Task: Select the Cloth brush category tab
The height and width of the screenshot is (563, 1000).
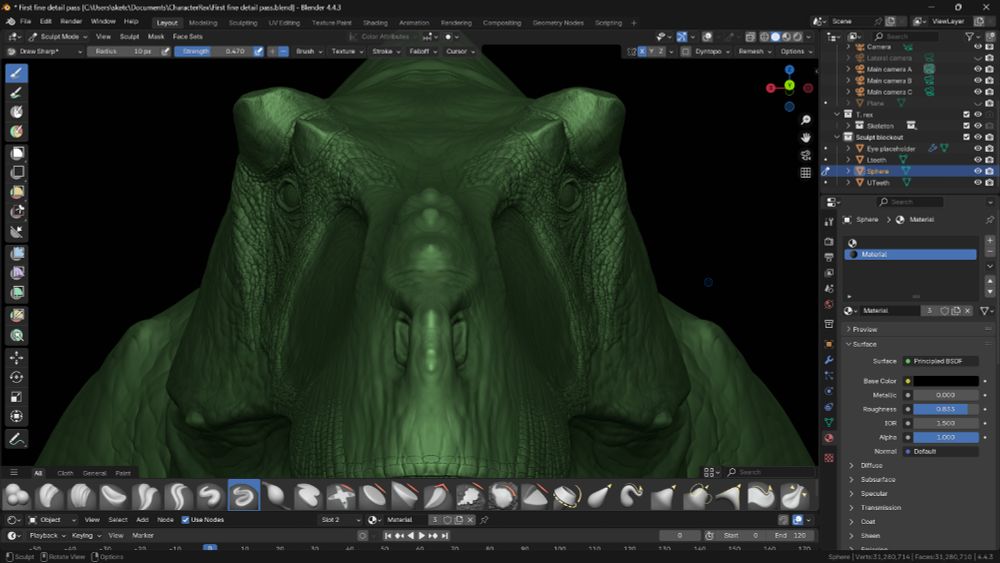Action: pyautogui.click(x=65, y=473)
